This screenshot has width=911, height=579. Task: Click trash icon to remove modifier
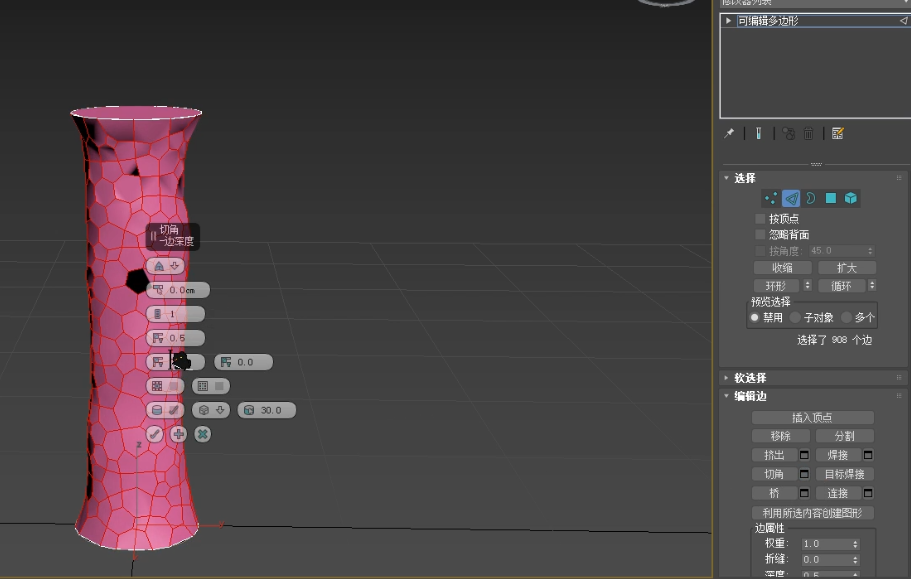point(808,134)
